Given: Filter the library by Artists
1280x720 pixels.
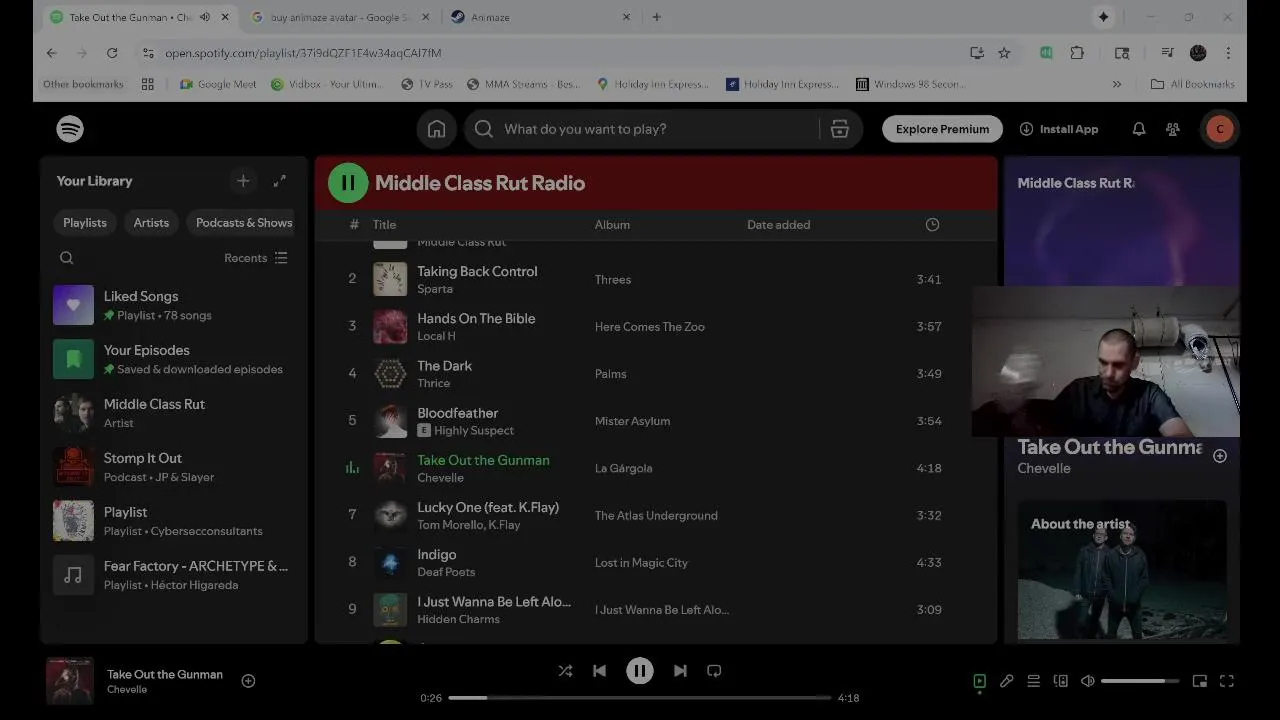Looking at the screenshot, I should click(x=151, y=223).
